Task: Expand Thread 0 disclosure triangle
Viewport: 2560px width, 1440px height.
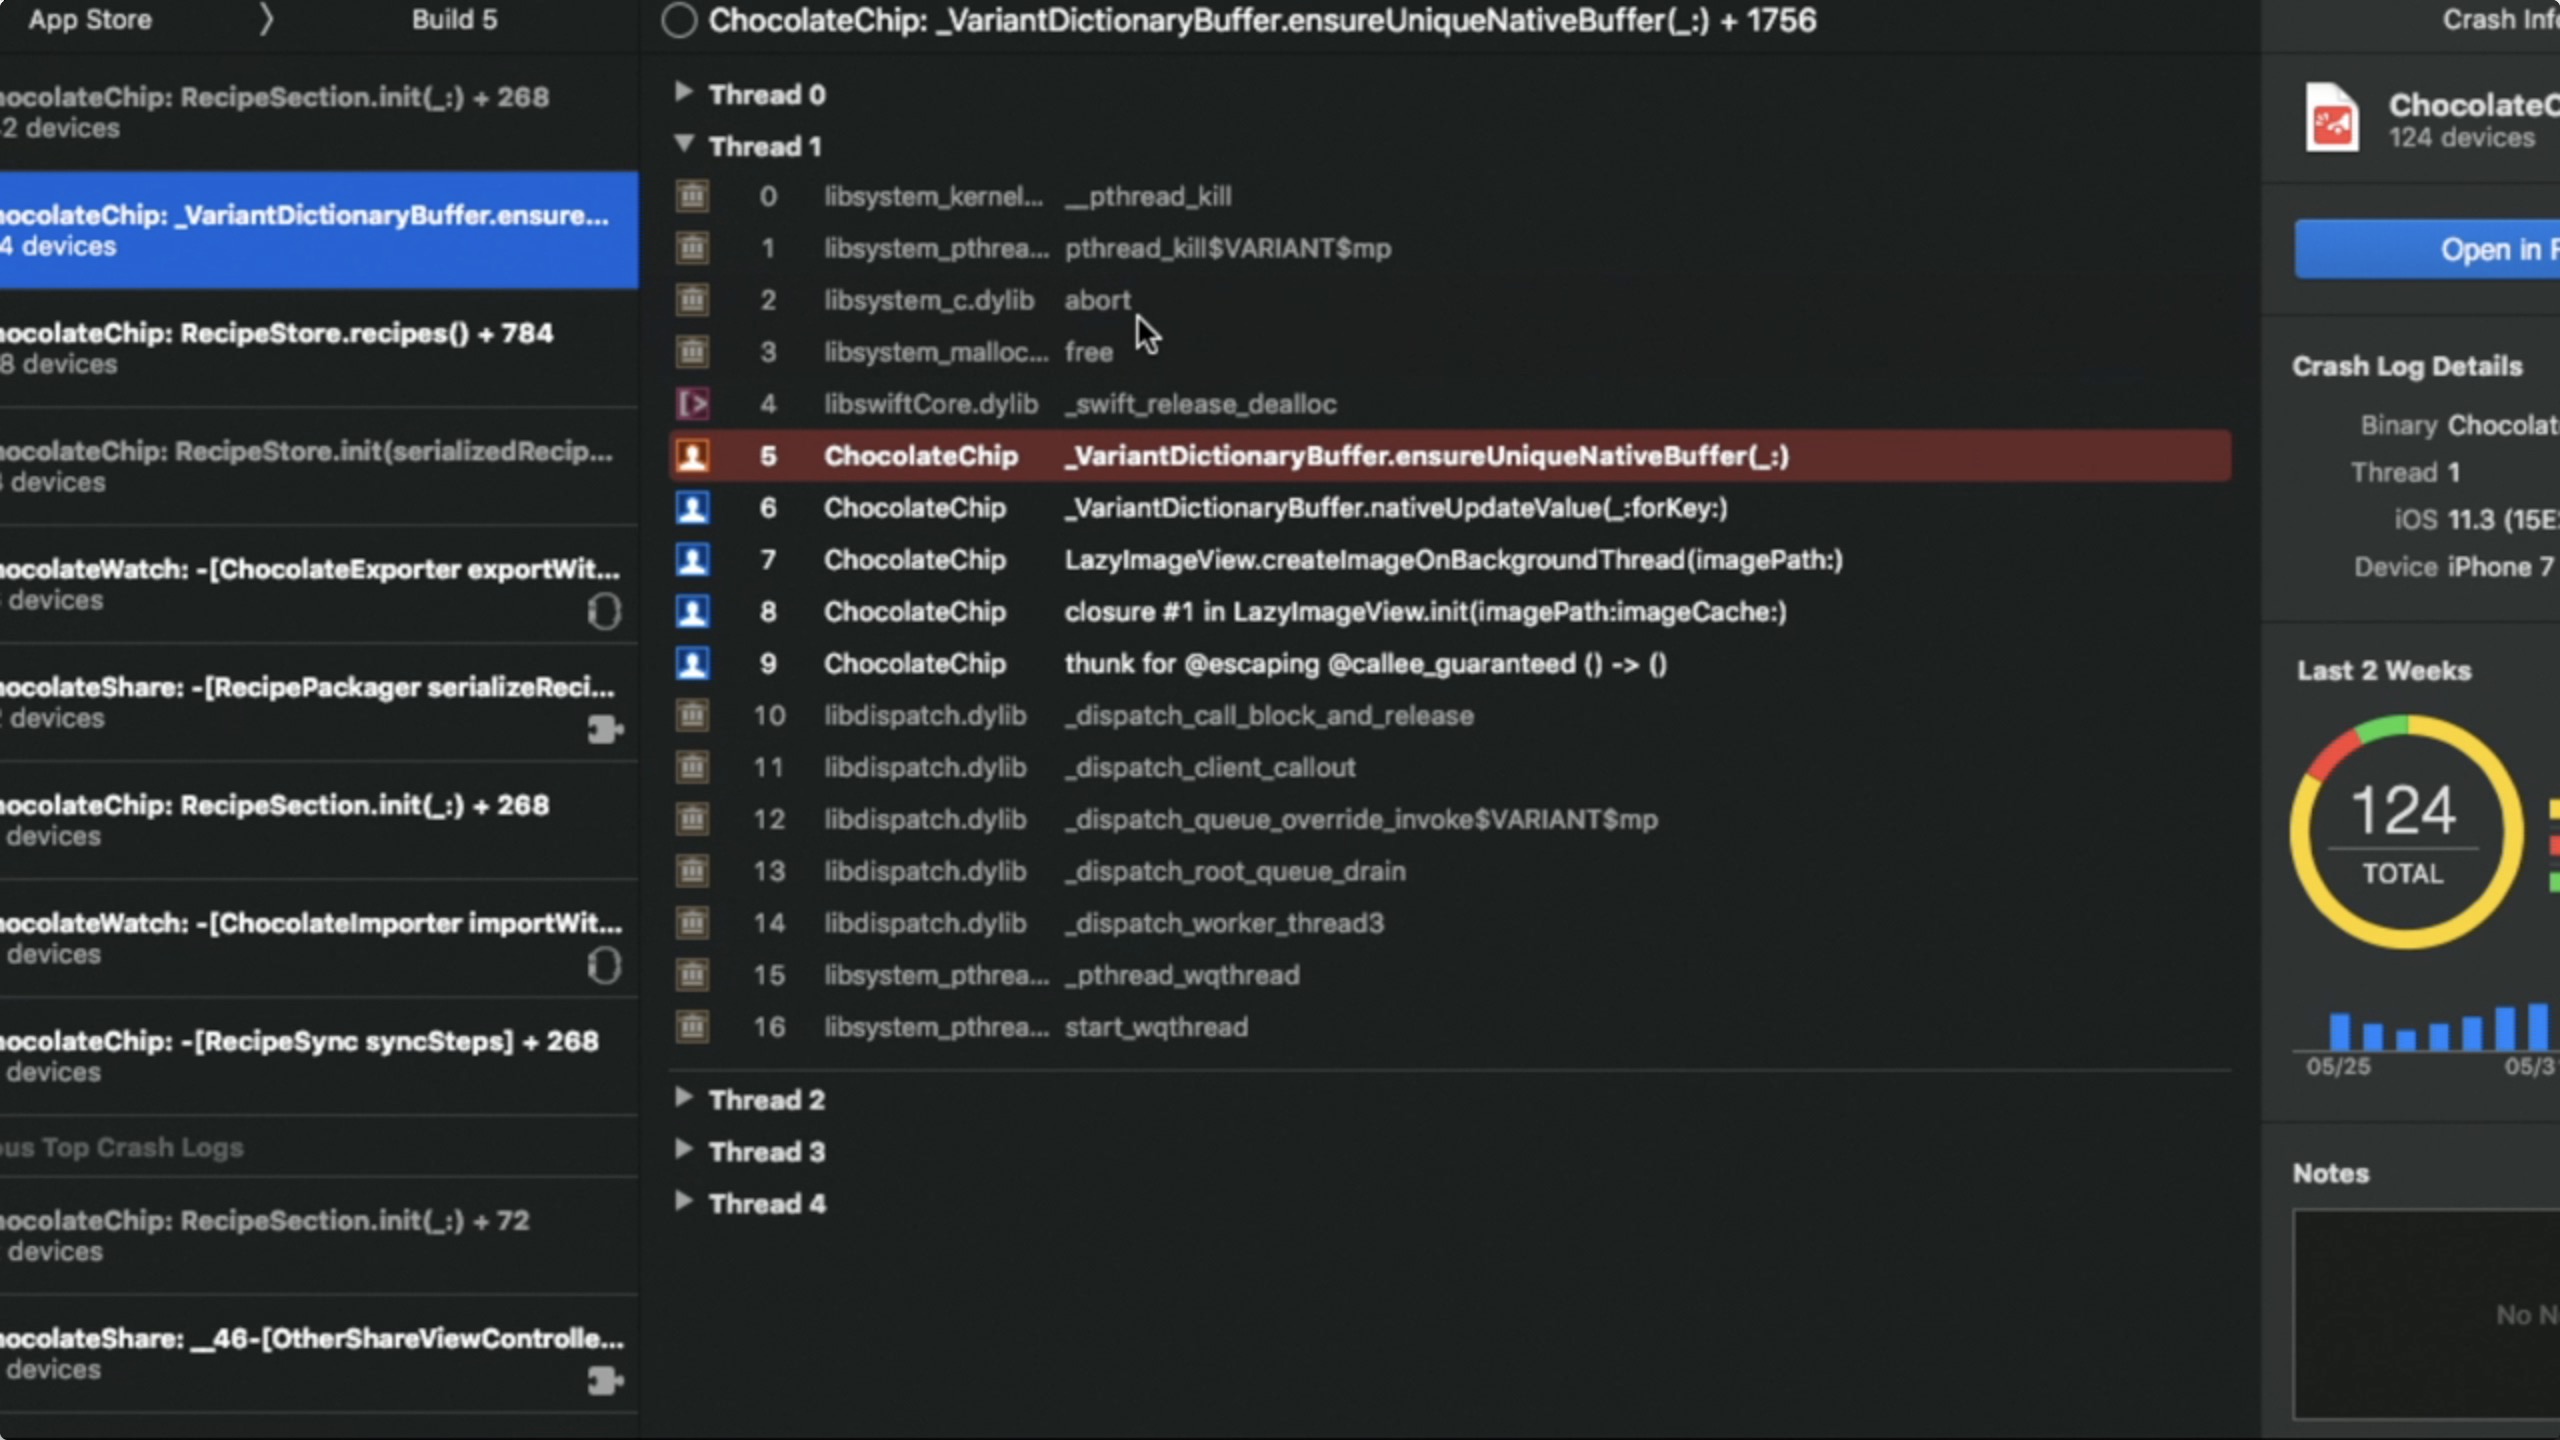Action: coord(684,92)
